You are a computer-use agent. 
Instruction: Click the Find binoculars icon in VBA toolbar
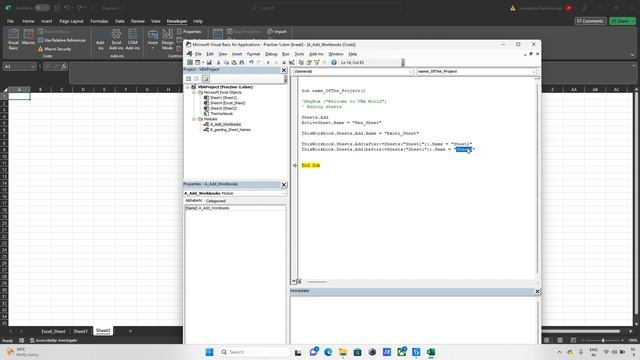click(x=242, y=62)
